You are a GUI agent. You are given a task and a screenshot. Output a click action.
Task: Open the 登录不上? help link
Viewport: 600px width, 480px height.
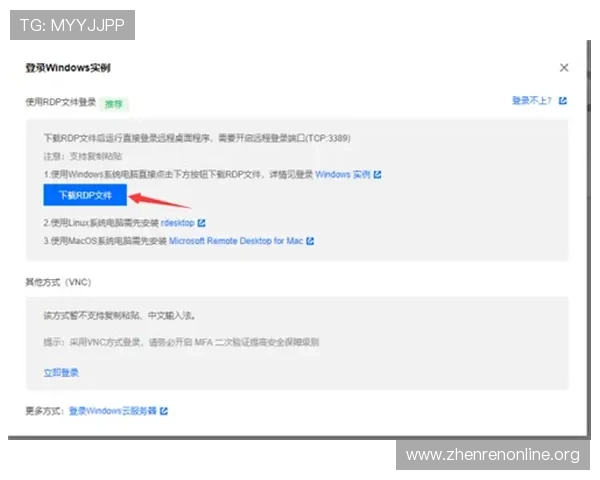532,101
